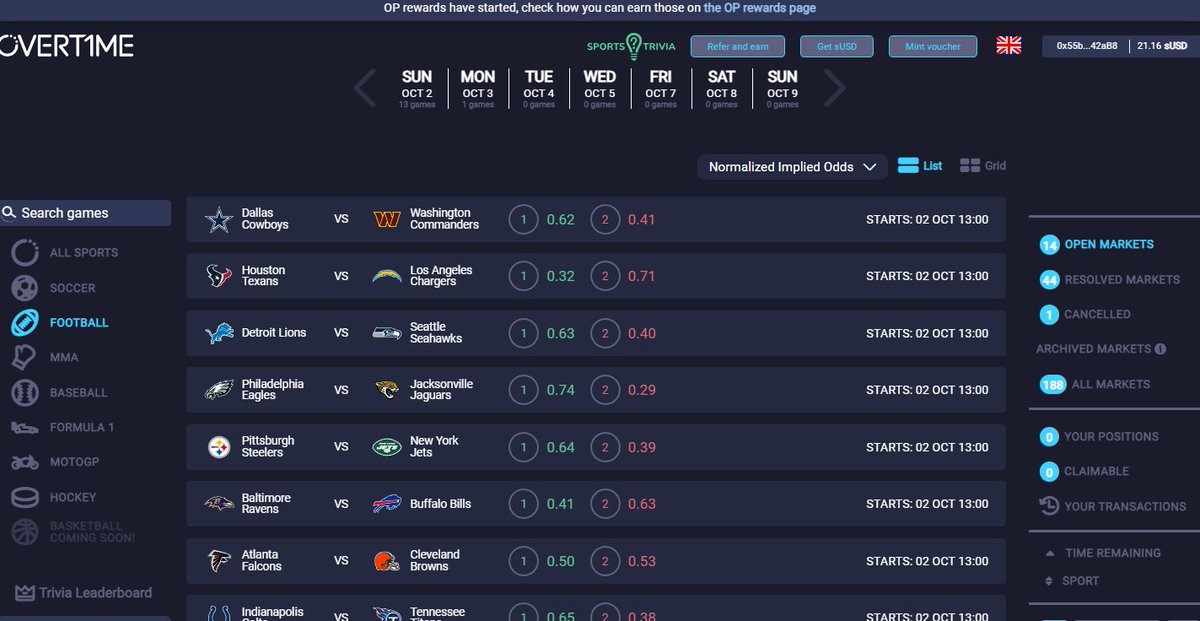The height and width of the screenshot is (621, 1200).
Task: Click the Detroit Lions logo
Action: (x=219, y=333)
